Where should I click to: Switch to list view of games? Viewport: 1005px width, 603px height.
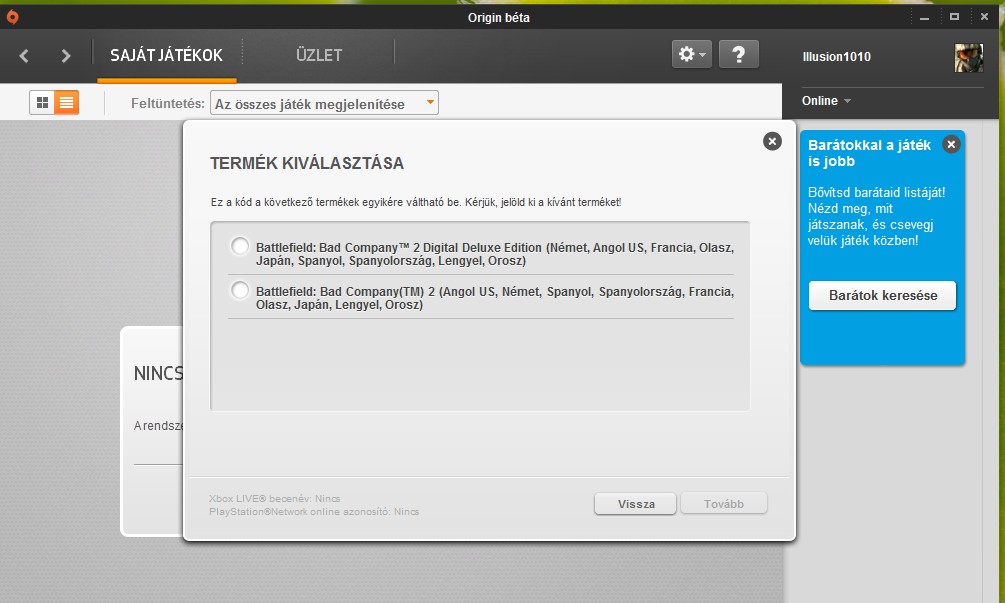[66, 103]
